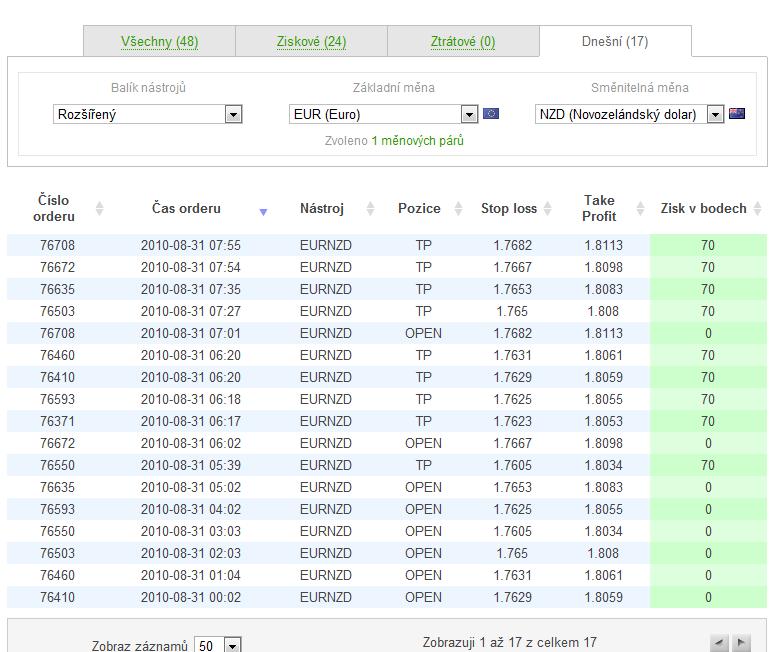Sort by Zisk v bodech arrows
Image resolution: width=771 pixels, height=652 pixels.
pos(758,208)
